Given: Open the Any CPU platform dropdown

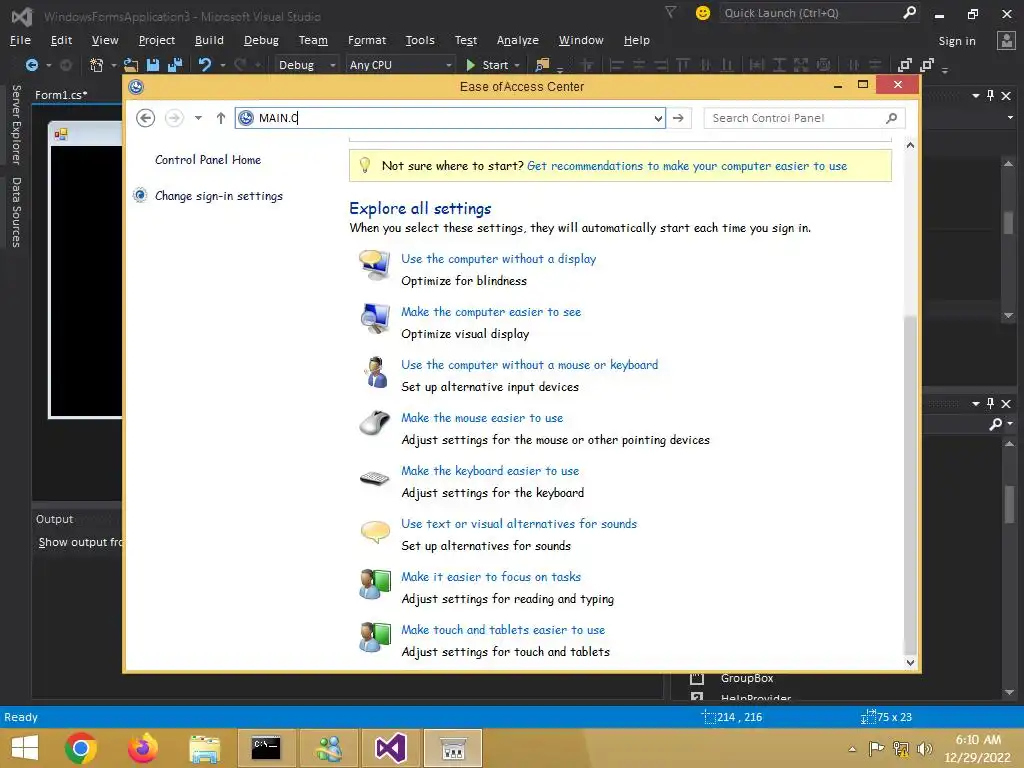Looking at the screenshot, I should (400, 65).
